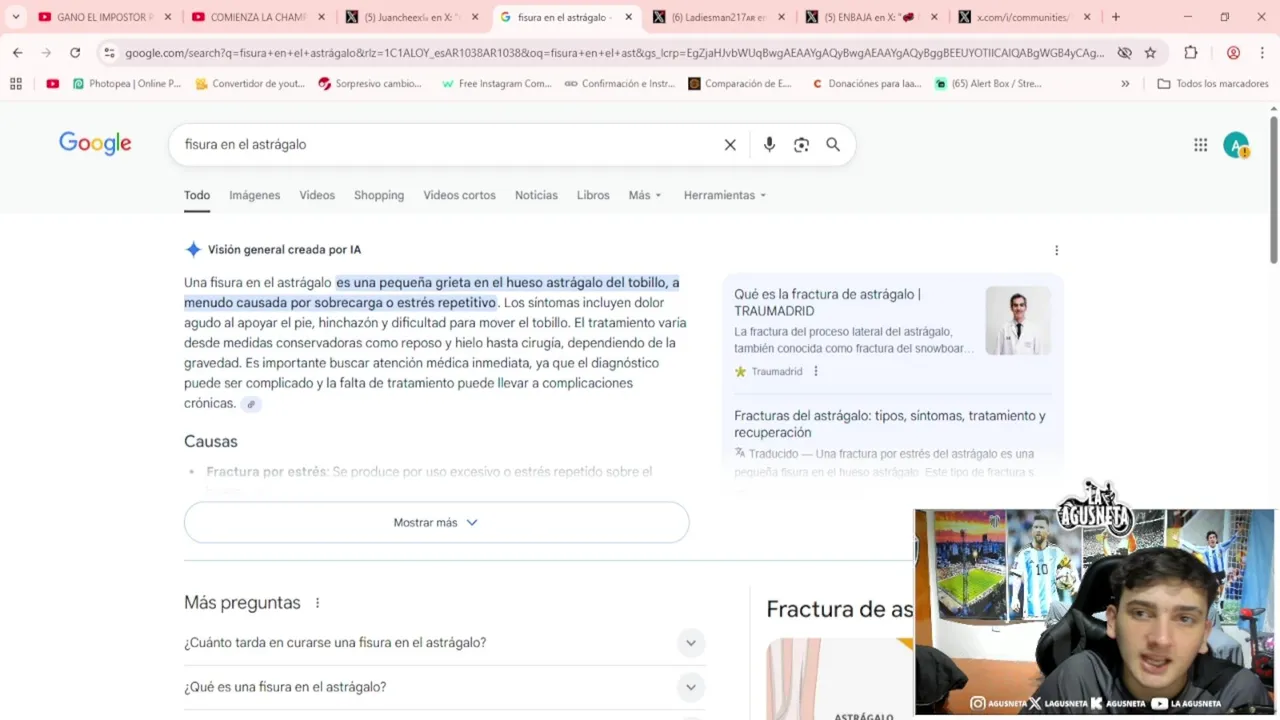This screenshot has width=1280, height=720.
Task: Start voice search with the microphone
Action: pos(769,145)
